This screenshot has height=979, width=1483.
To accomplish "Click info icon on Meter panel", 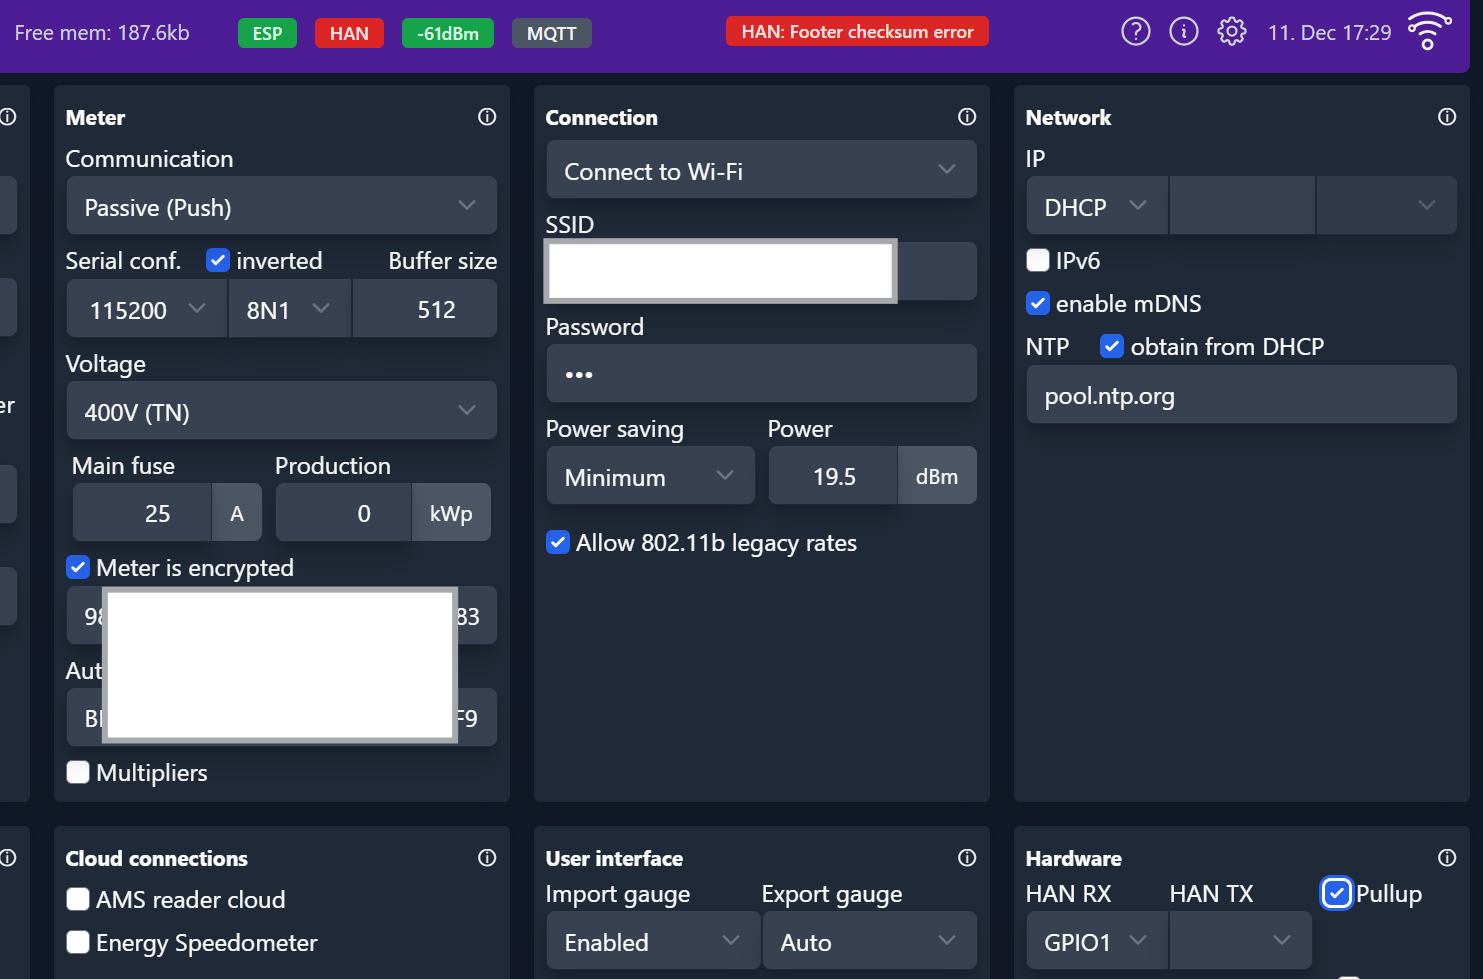I will (x=487, y=117).
